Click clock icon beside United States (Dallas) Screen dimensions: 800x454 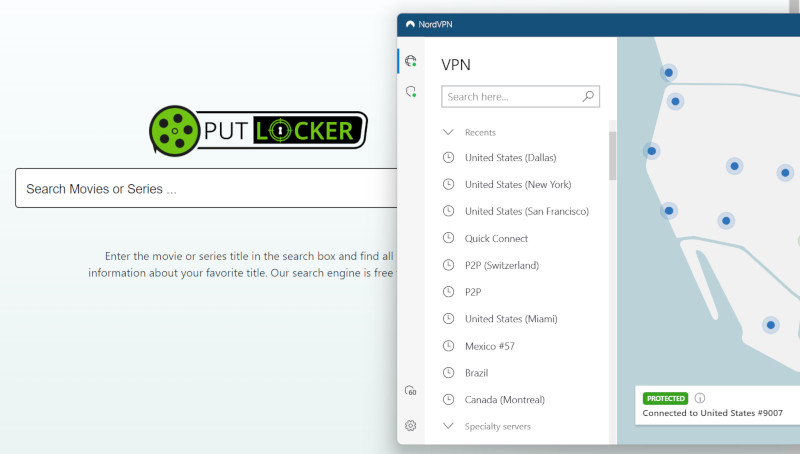tap(448, 157)
